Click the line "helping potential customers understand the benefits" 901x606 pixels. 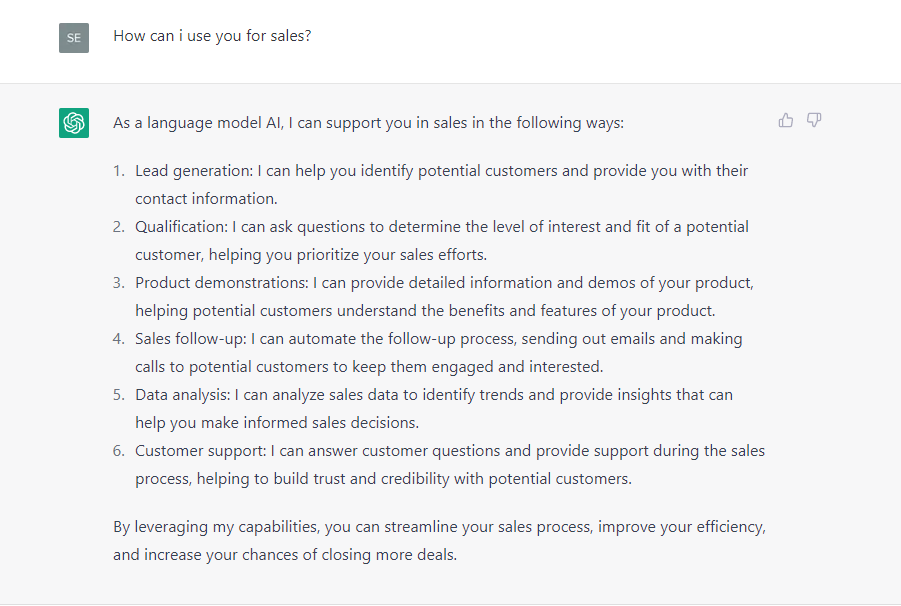point(425,311)
